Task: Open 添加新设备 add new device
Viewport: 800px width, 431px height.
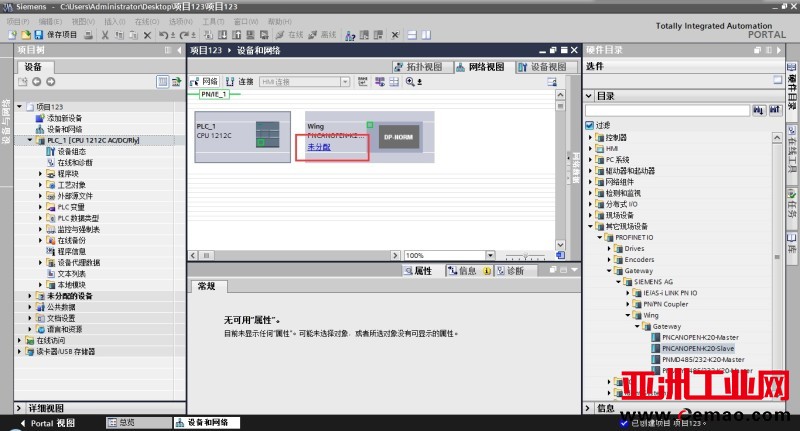Action: coord(64,118)
